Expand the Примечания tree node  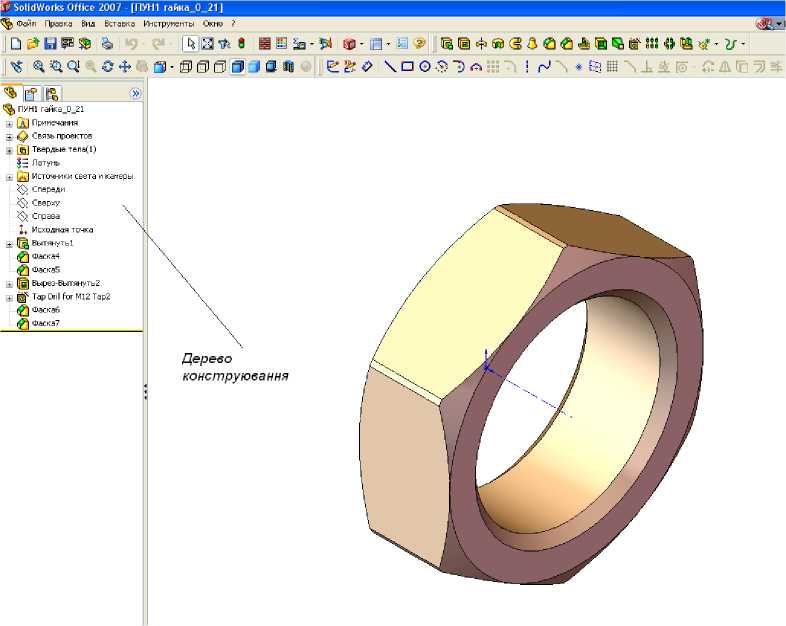click(x=9, y=123)
